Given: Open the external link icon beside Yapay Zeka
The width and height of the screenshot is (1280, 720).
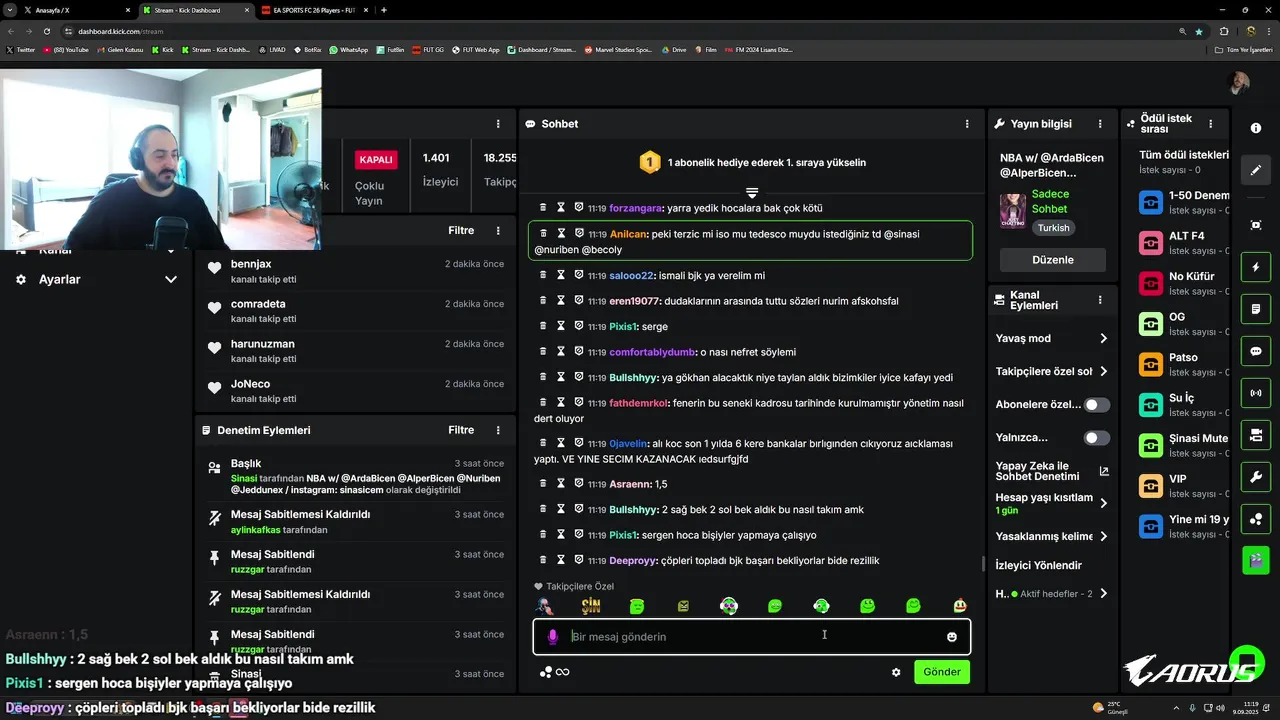Looking at the screenshot, I should [x=1104, y=471].
